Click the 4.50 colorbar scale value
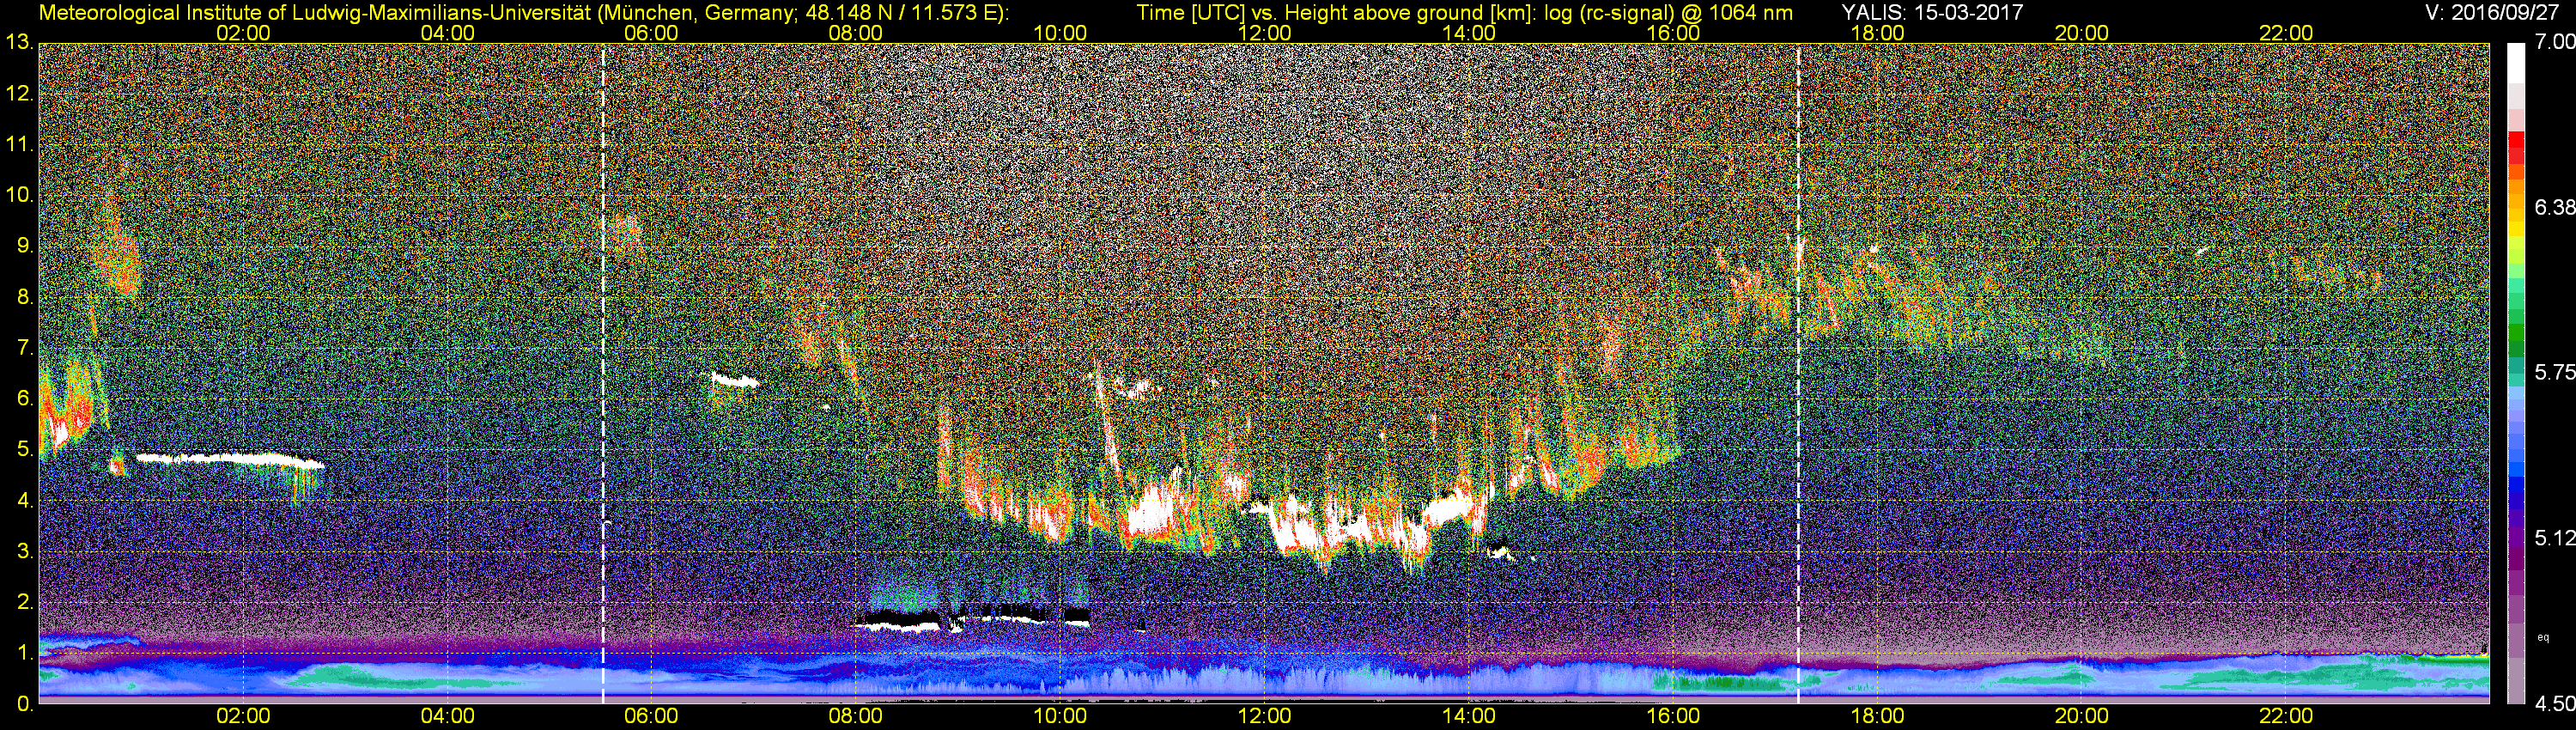2576x730 pixels. pos(2554,704)
